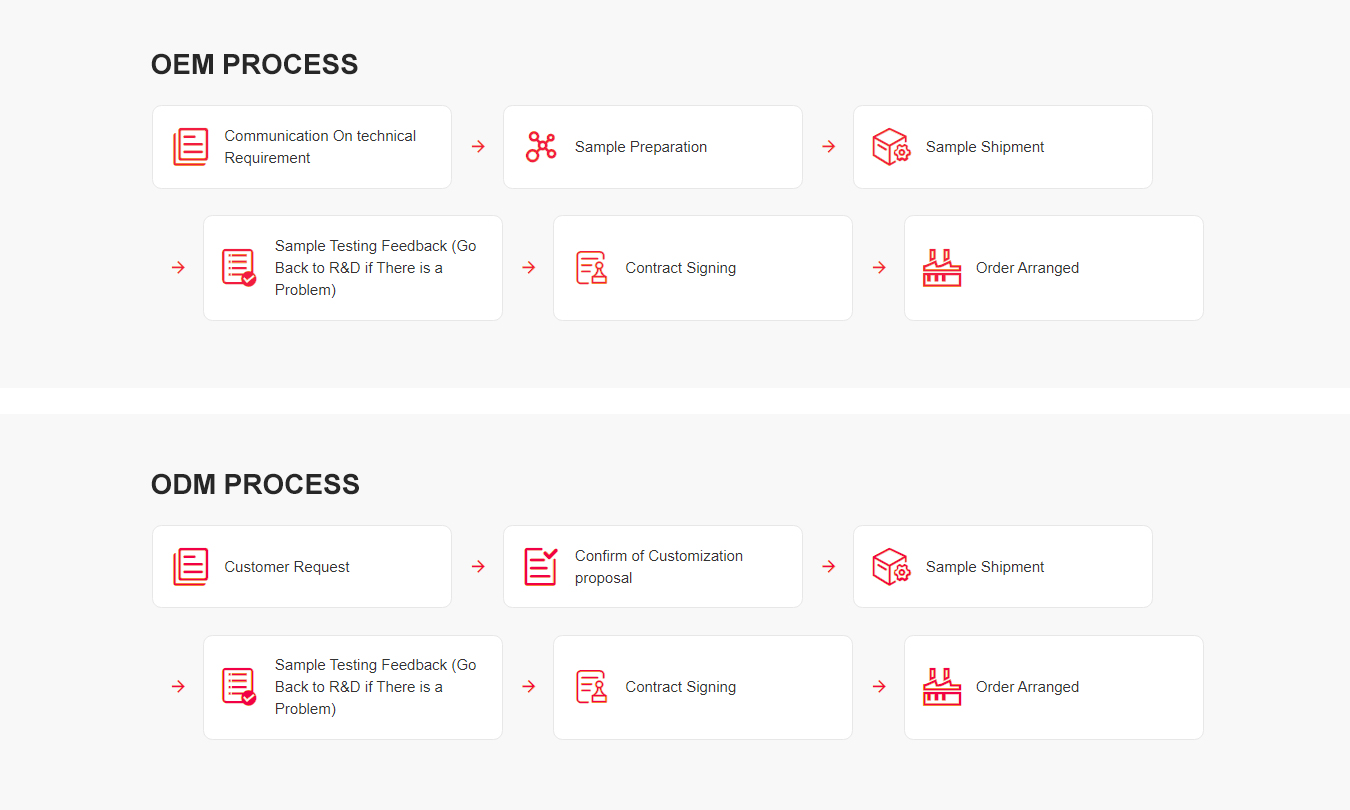Click the OEM PROCESS heading
1350x810 pixels.
click(255, 64)
